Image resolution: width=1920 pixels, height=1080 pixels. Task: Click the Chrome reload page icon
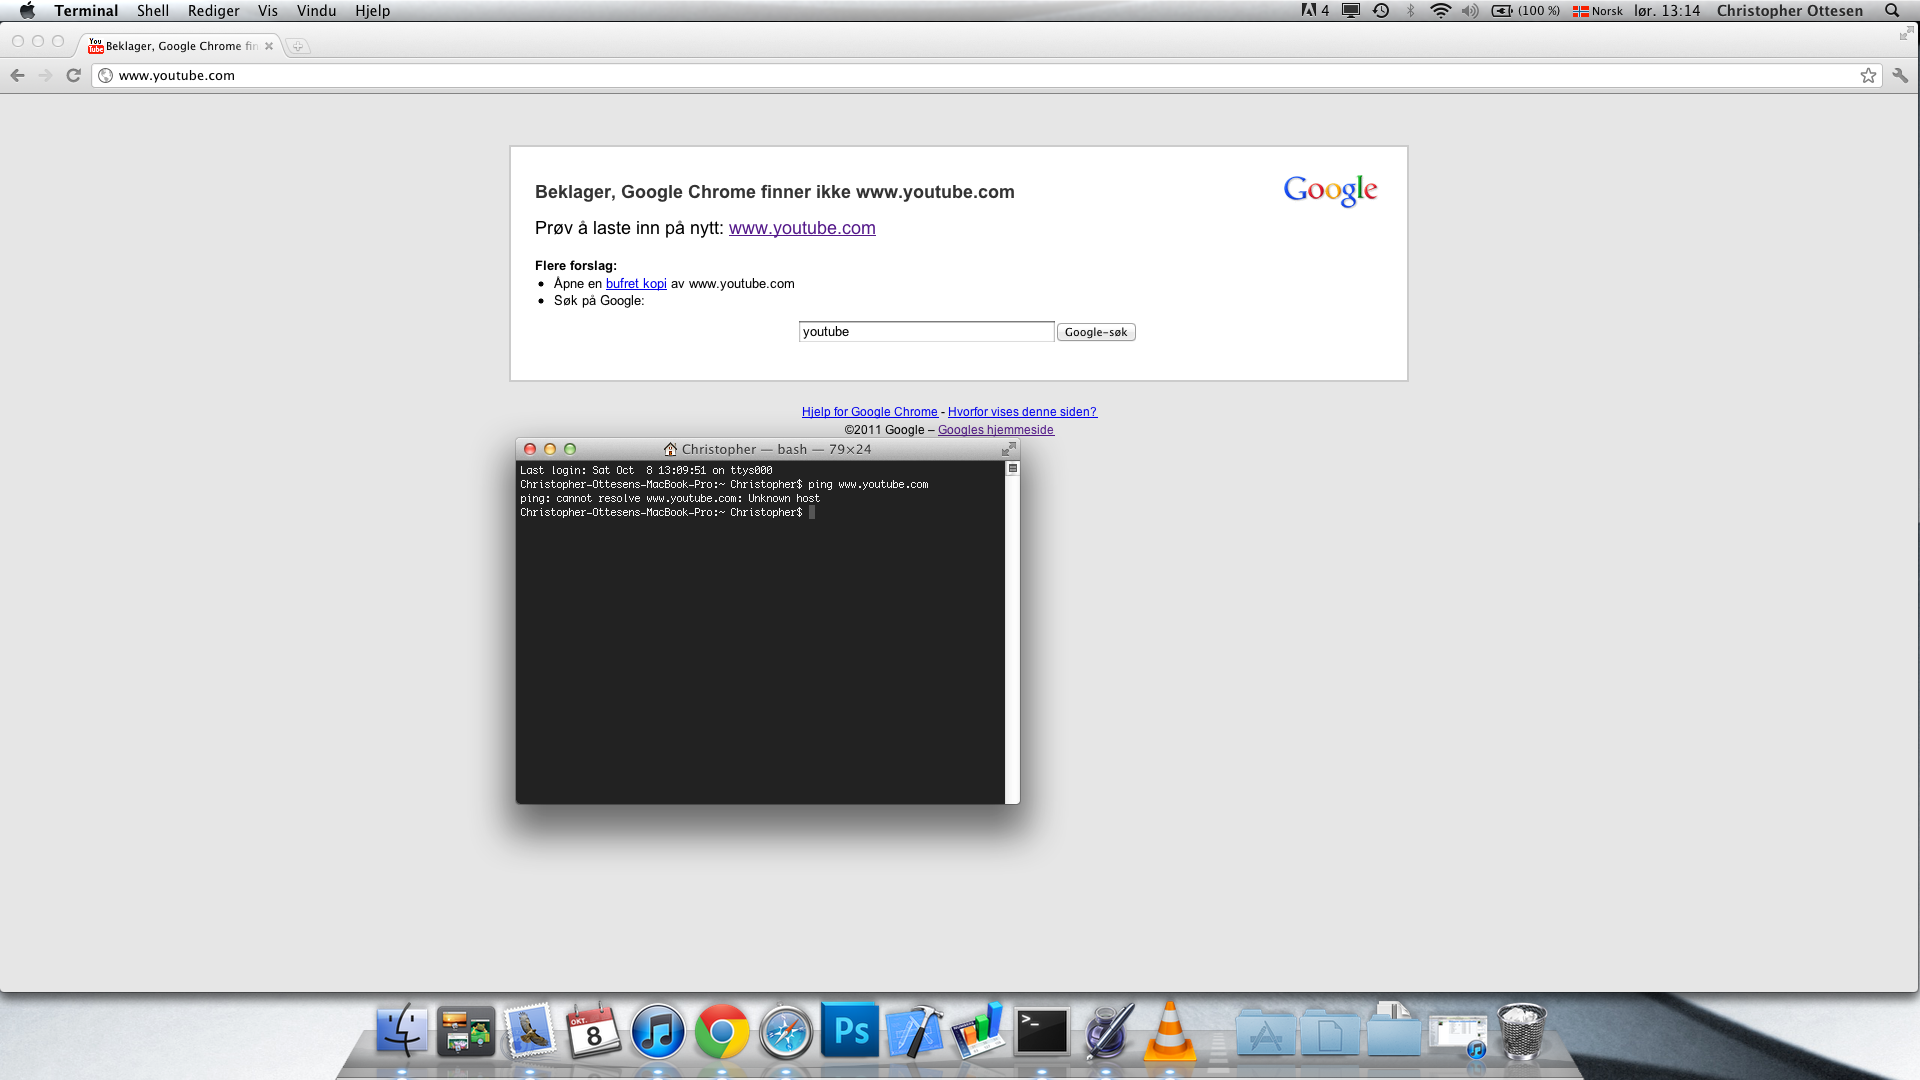[73, 75]
